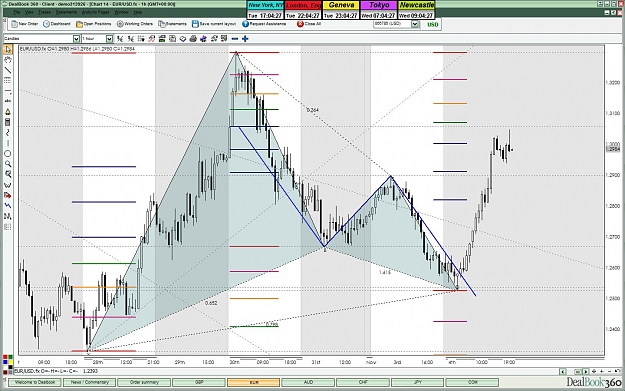The height and width of the screenshot is (391, 625).
Task: Switch to EUR tab
Action: [x=254, y=382]
